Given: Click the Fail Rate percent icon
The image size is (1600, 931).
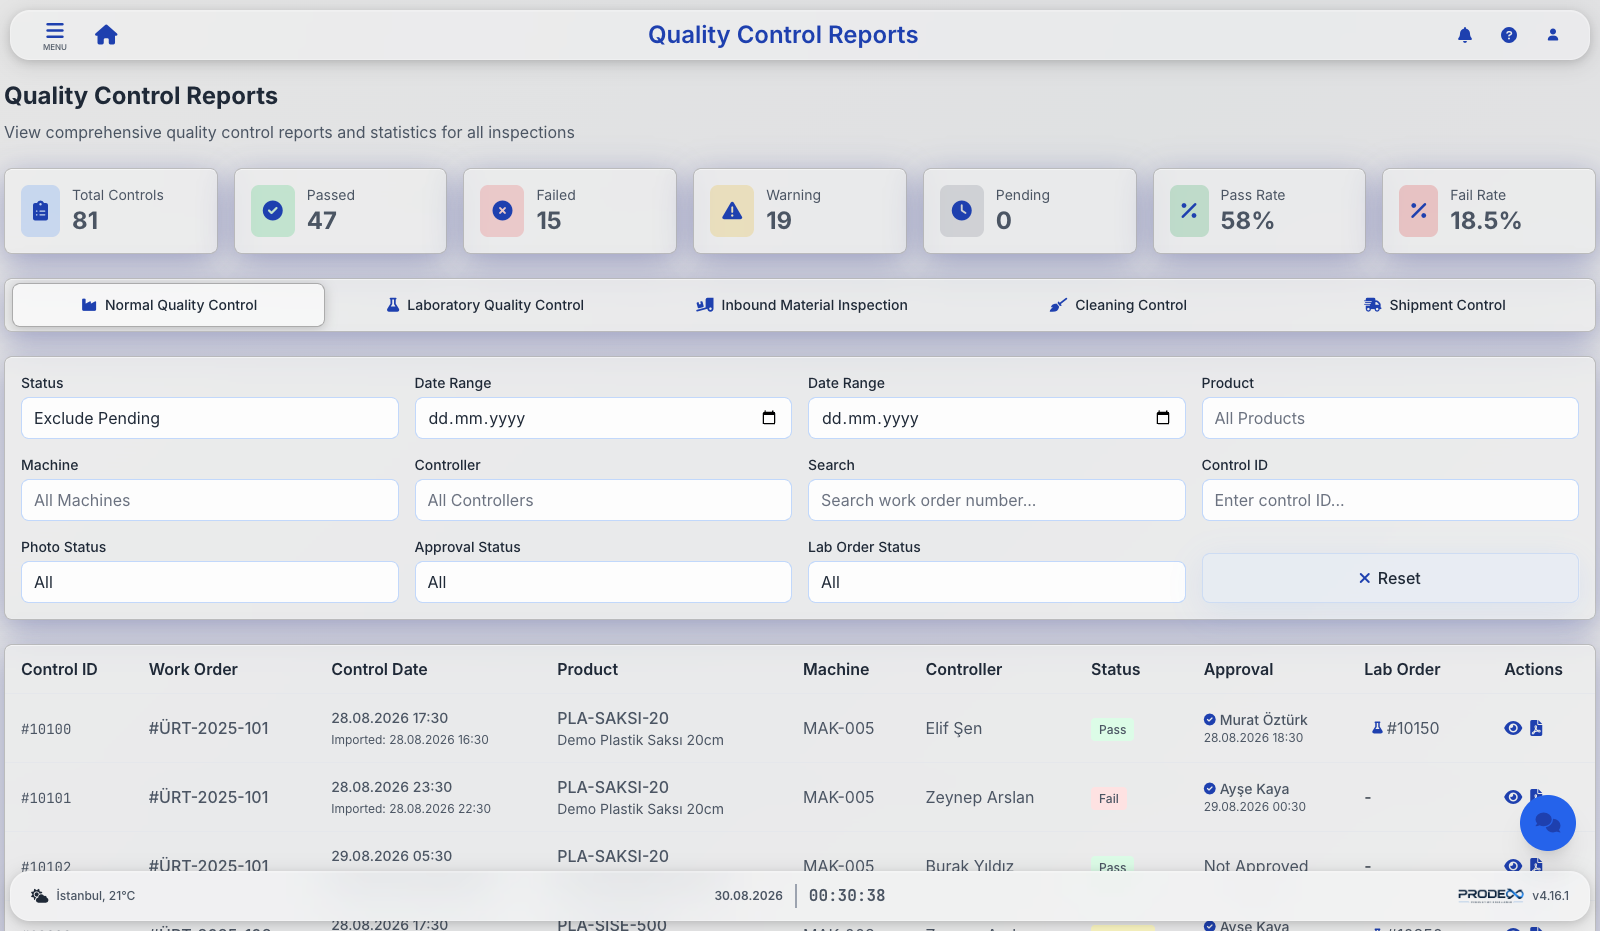Looking at the screenshot, I should tap(1418, 211).
